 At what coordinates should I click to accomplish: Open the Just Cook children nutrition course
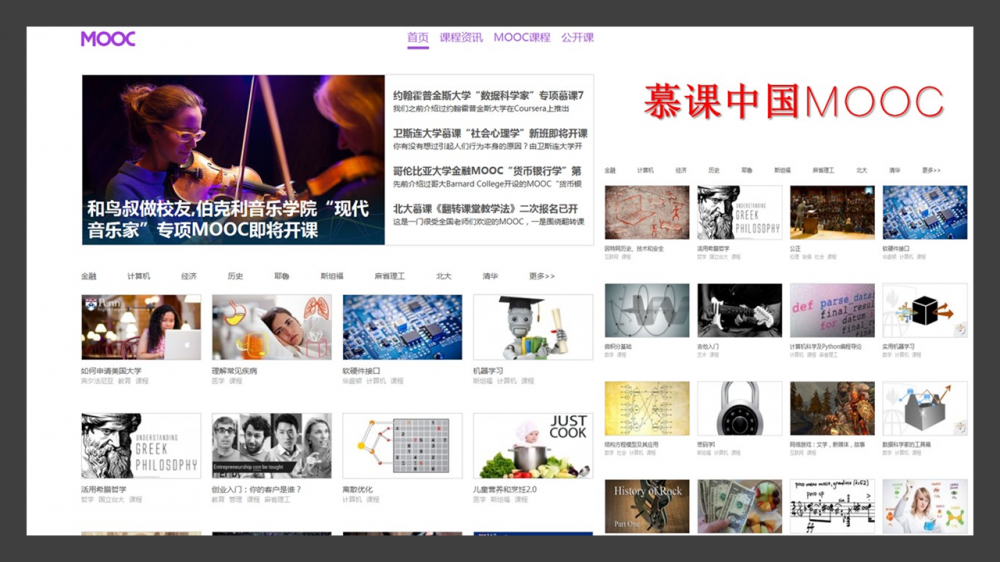(x=533, y=446)
